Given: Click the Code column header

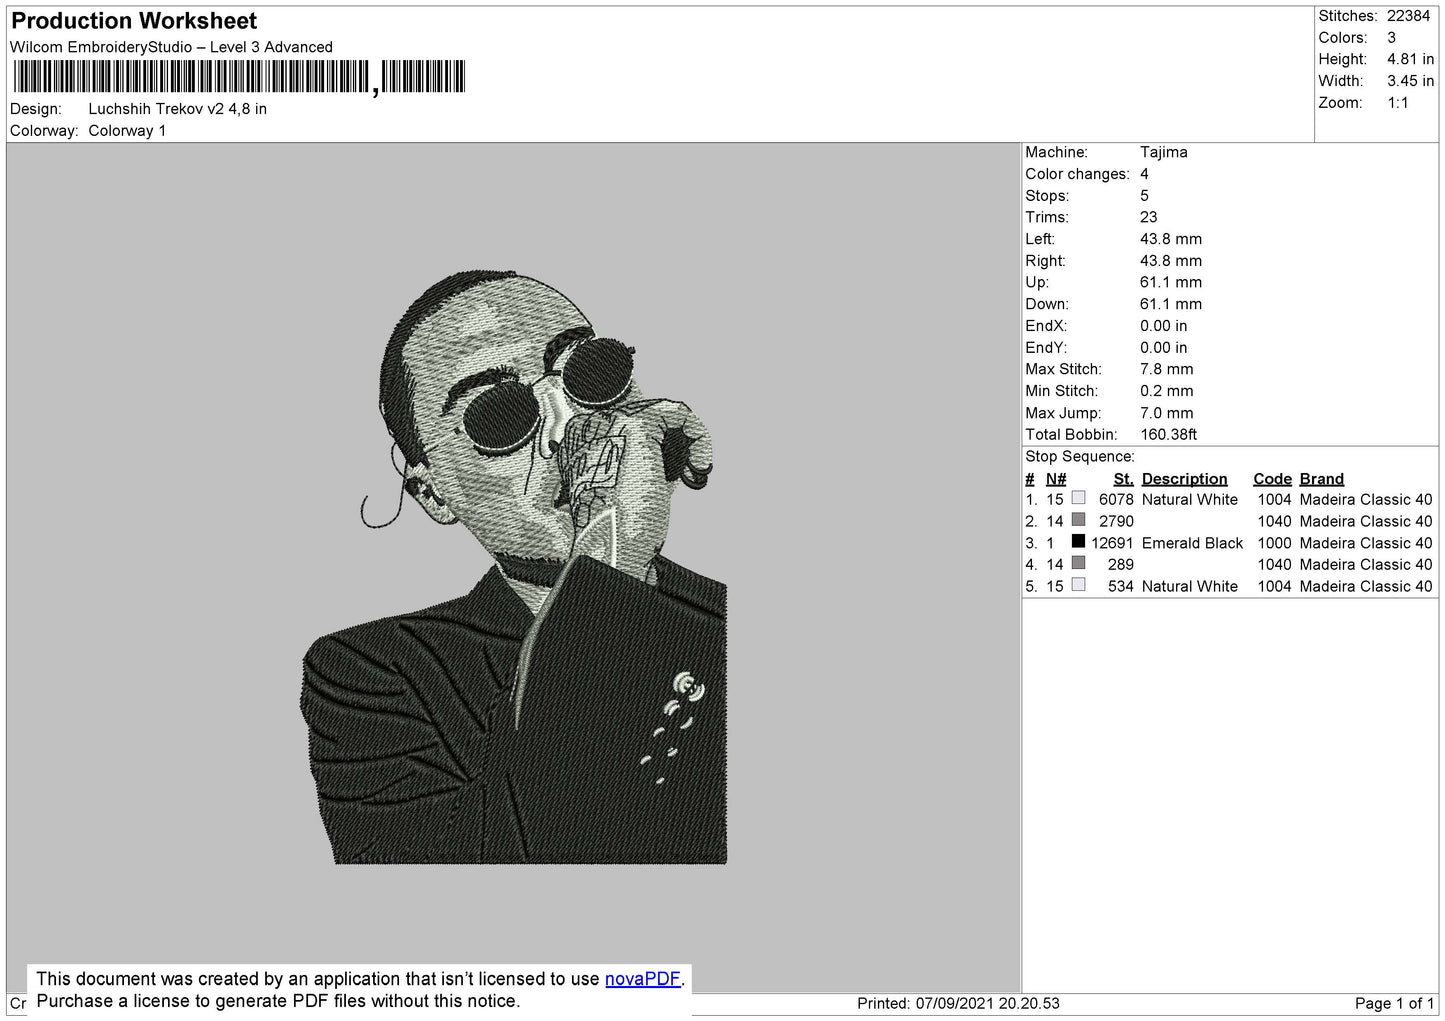Looking at the screenshot, I should pyautogui.click(x=1273, y=479).
